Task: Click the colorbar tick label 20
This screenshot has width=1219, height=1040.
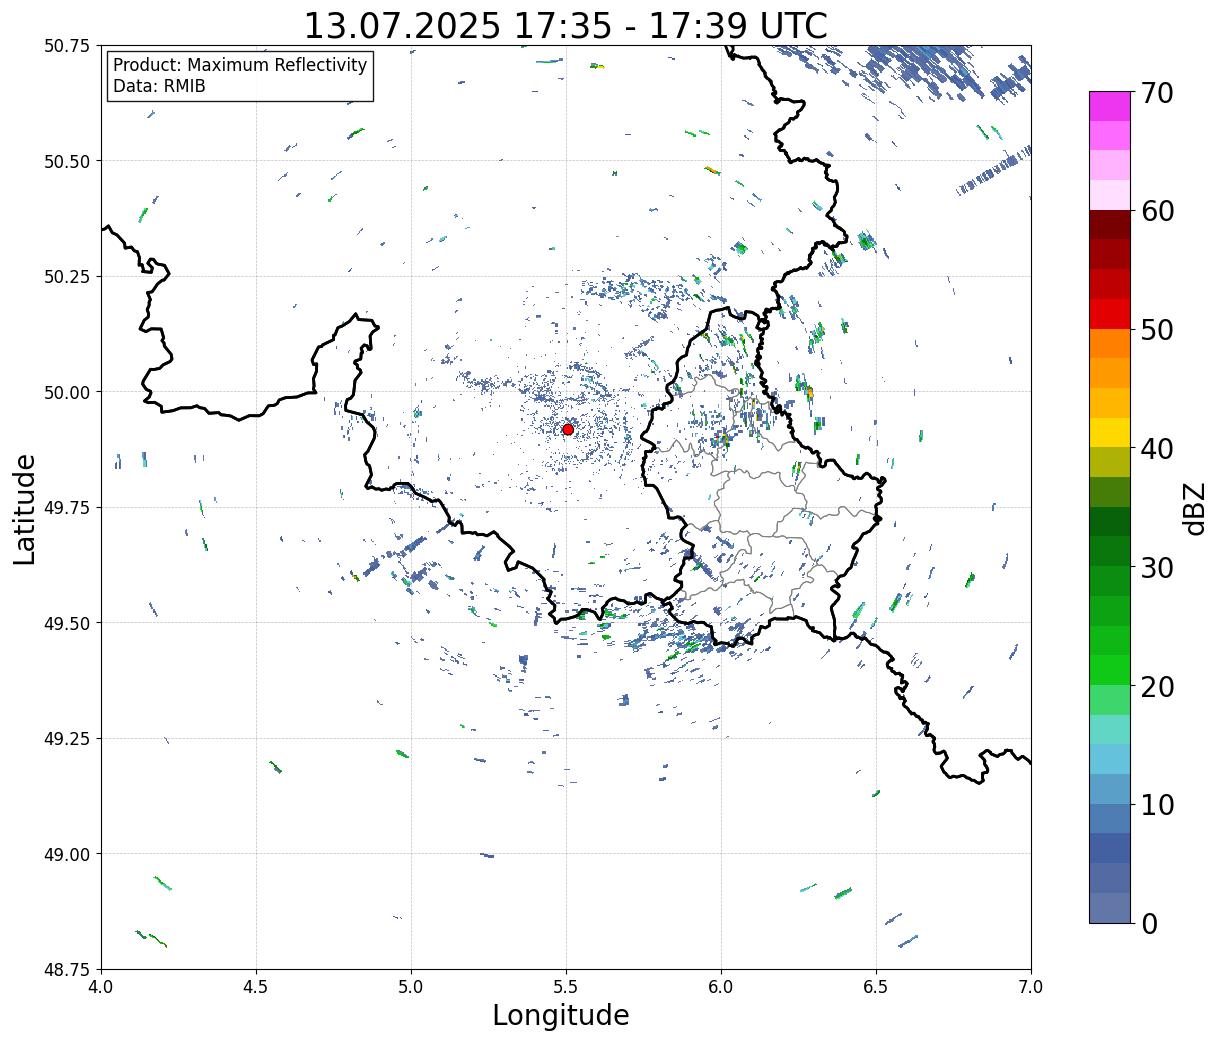Action: click(x=1157, y=686)
